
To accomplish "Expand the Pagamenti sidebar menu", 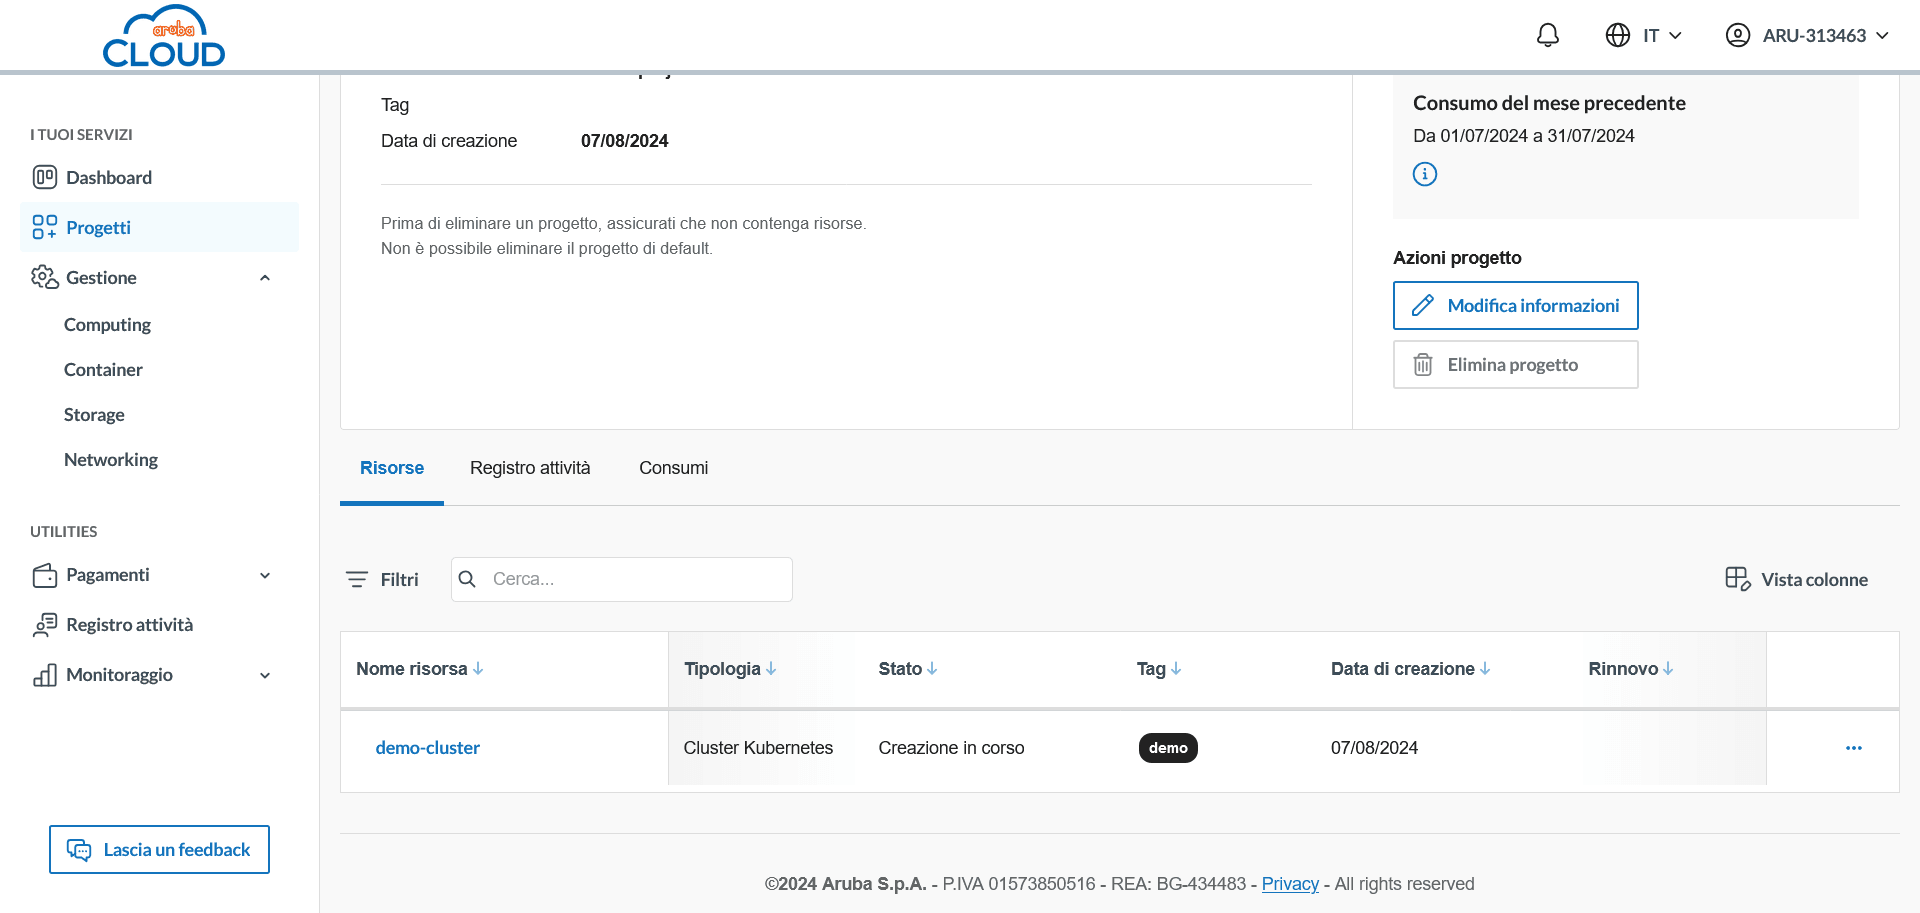I will tap(264, 575).
